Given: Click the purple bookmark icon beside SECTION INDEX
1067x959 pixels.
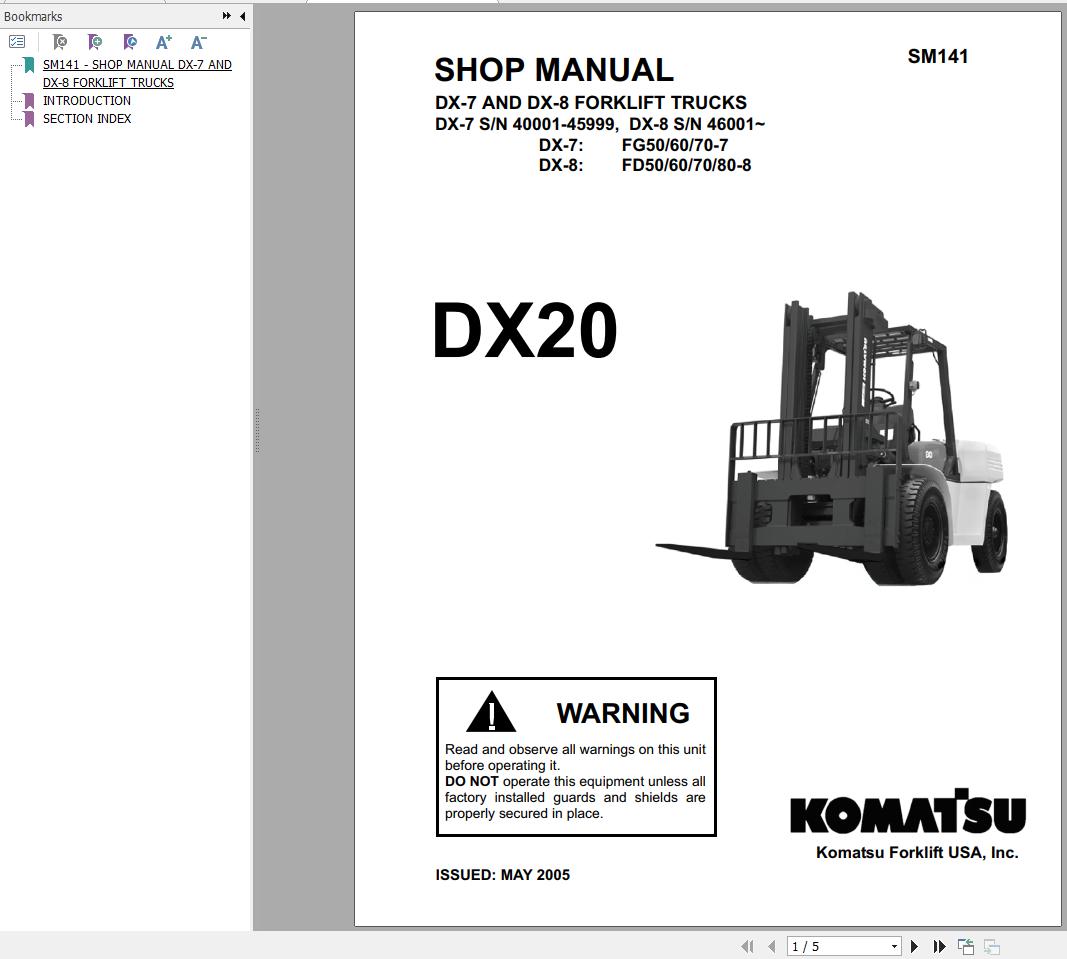Looking at the screenshot, I should [x=29, y=119].
